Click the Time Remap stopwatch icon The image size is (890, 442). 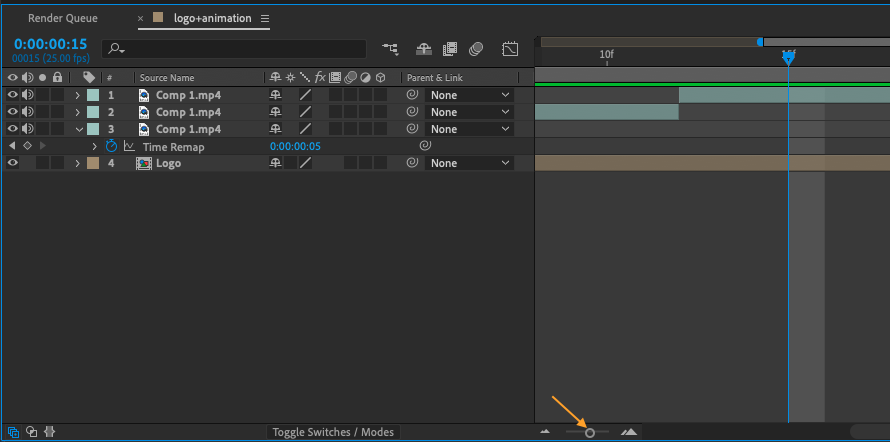pyautogui.click(x=112, y=147)
